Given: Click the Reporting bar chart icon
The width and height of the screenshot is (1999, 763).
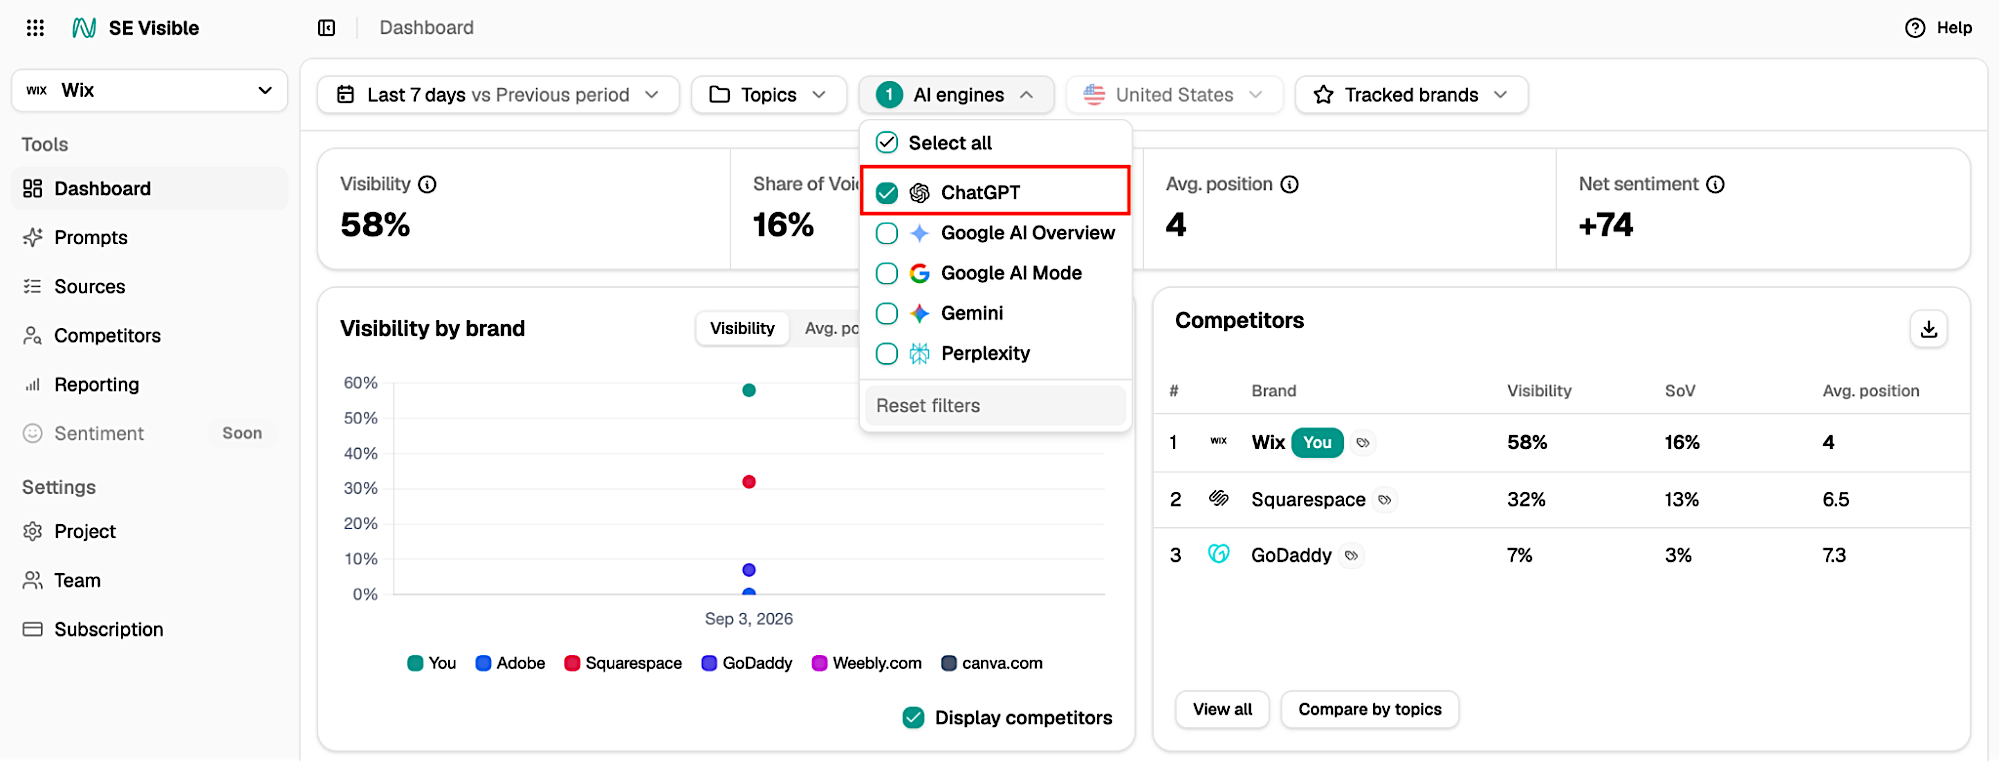Looking at the screenshot, I should [x=33, y=384].
